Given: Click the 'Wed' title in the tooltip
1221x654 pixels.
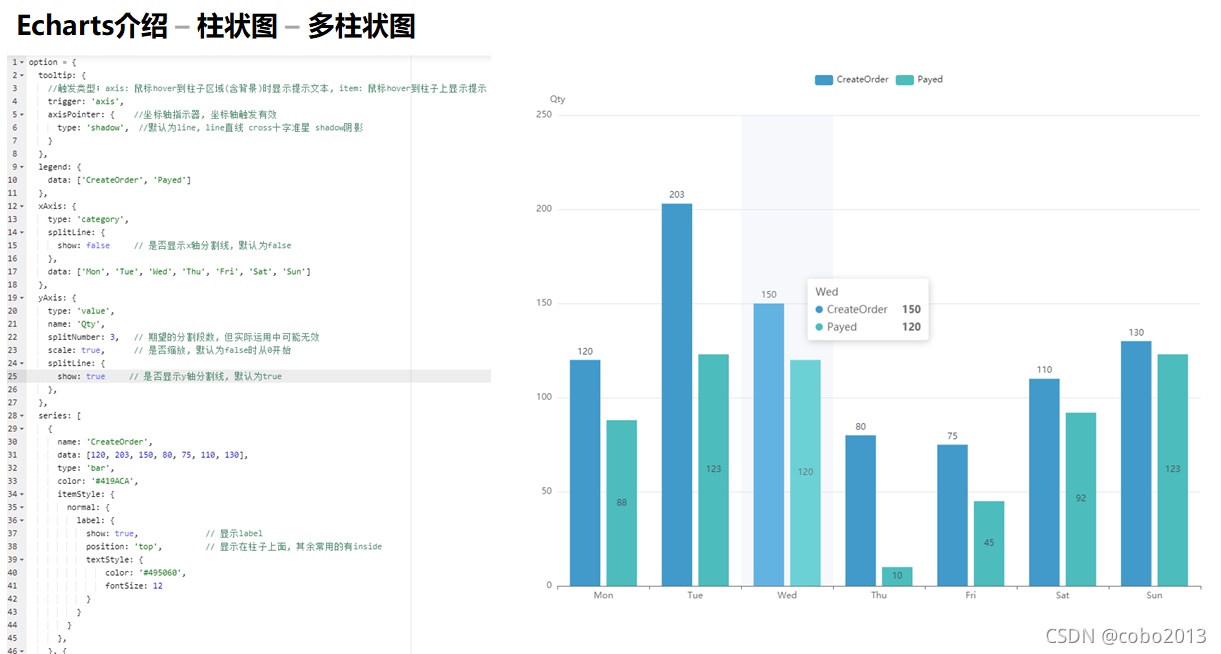Looking at the screenshot, I should click(x=827, y=292).
